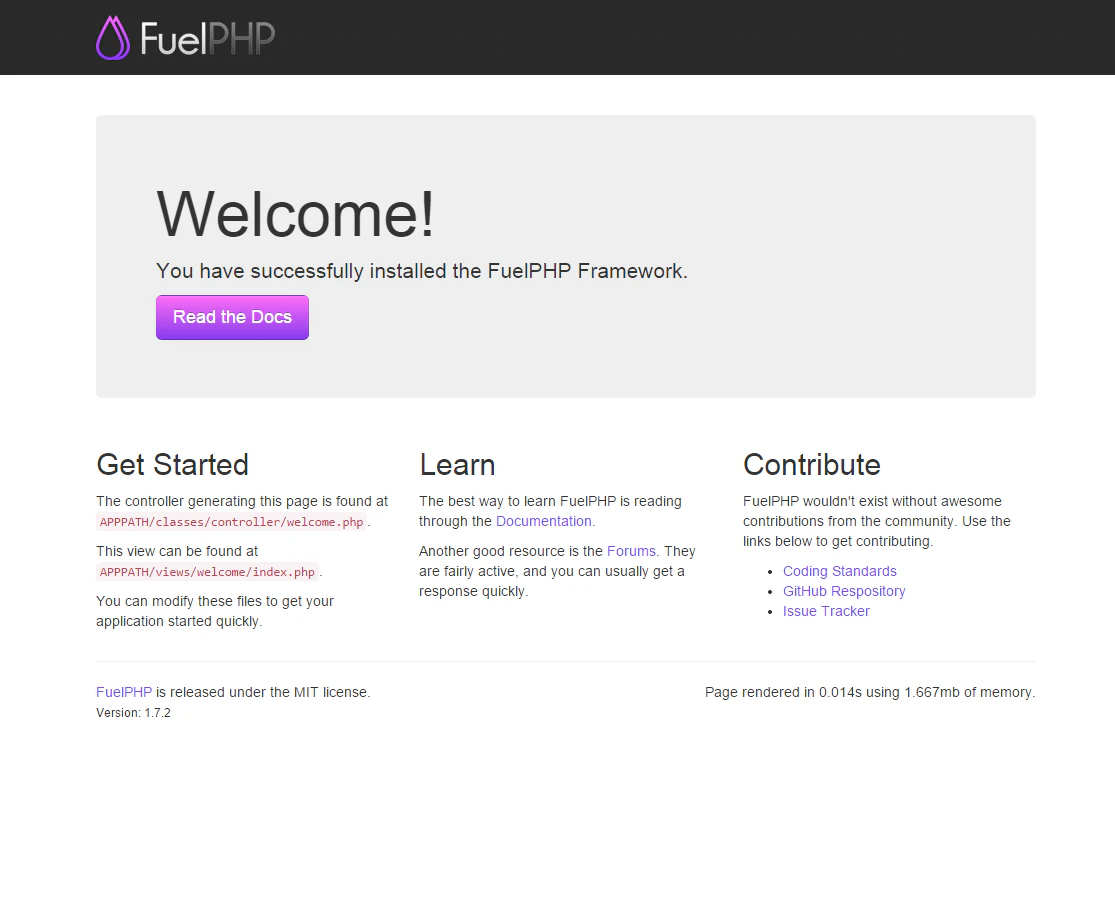
Task: Open the Read the Docs button
Action: pyautogui.click(x=233, y=317)
